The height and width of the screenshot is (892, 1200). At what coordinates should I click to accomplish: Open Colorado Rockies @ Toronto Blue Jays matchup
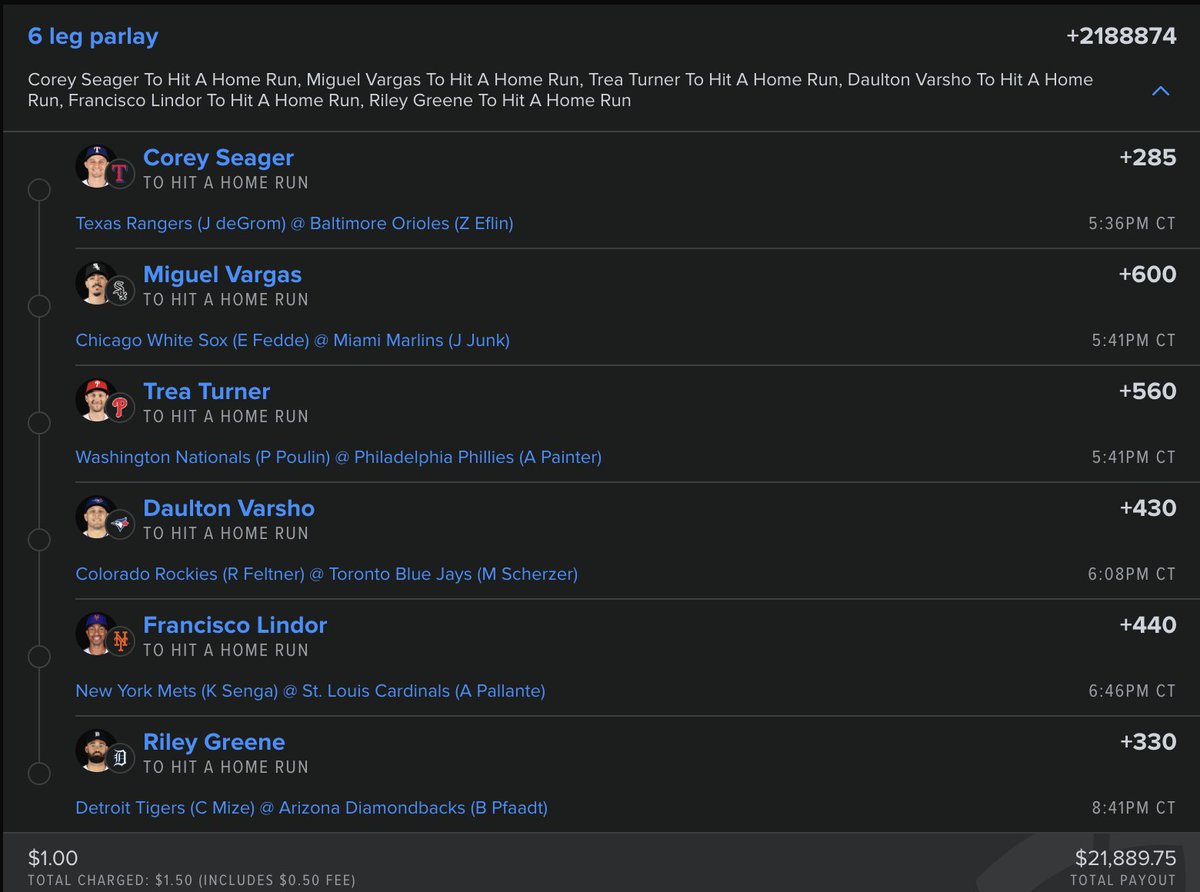click(327, 575)
